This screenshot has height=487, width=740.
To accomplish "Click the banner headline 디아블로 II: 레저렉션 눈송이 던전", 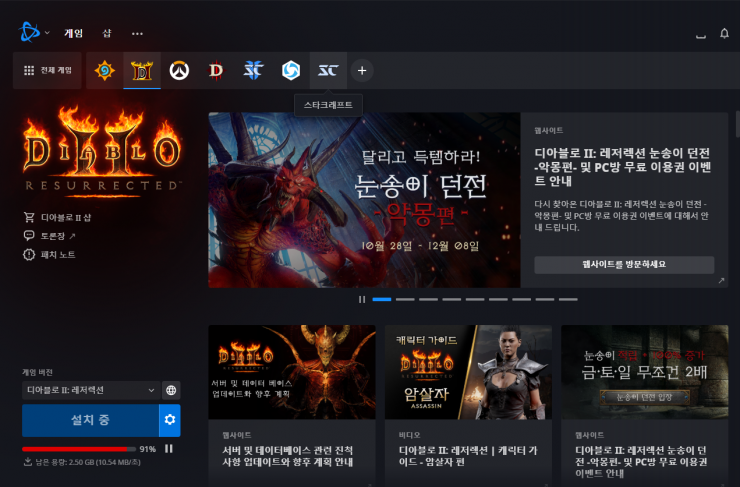I will (623, 167).
